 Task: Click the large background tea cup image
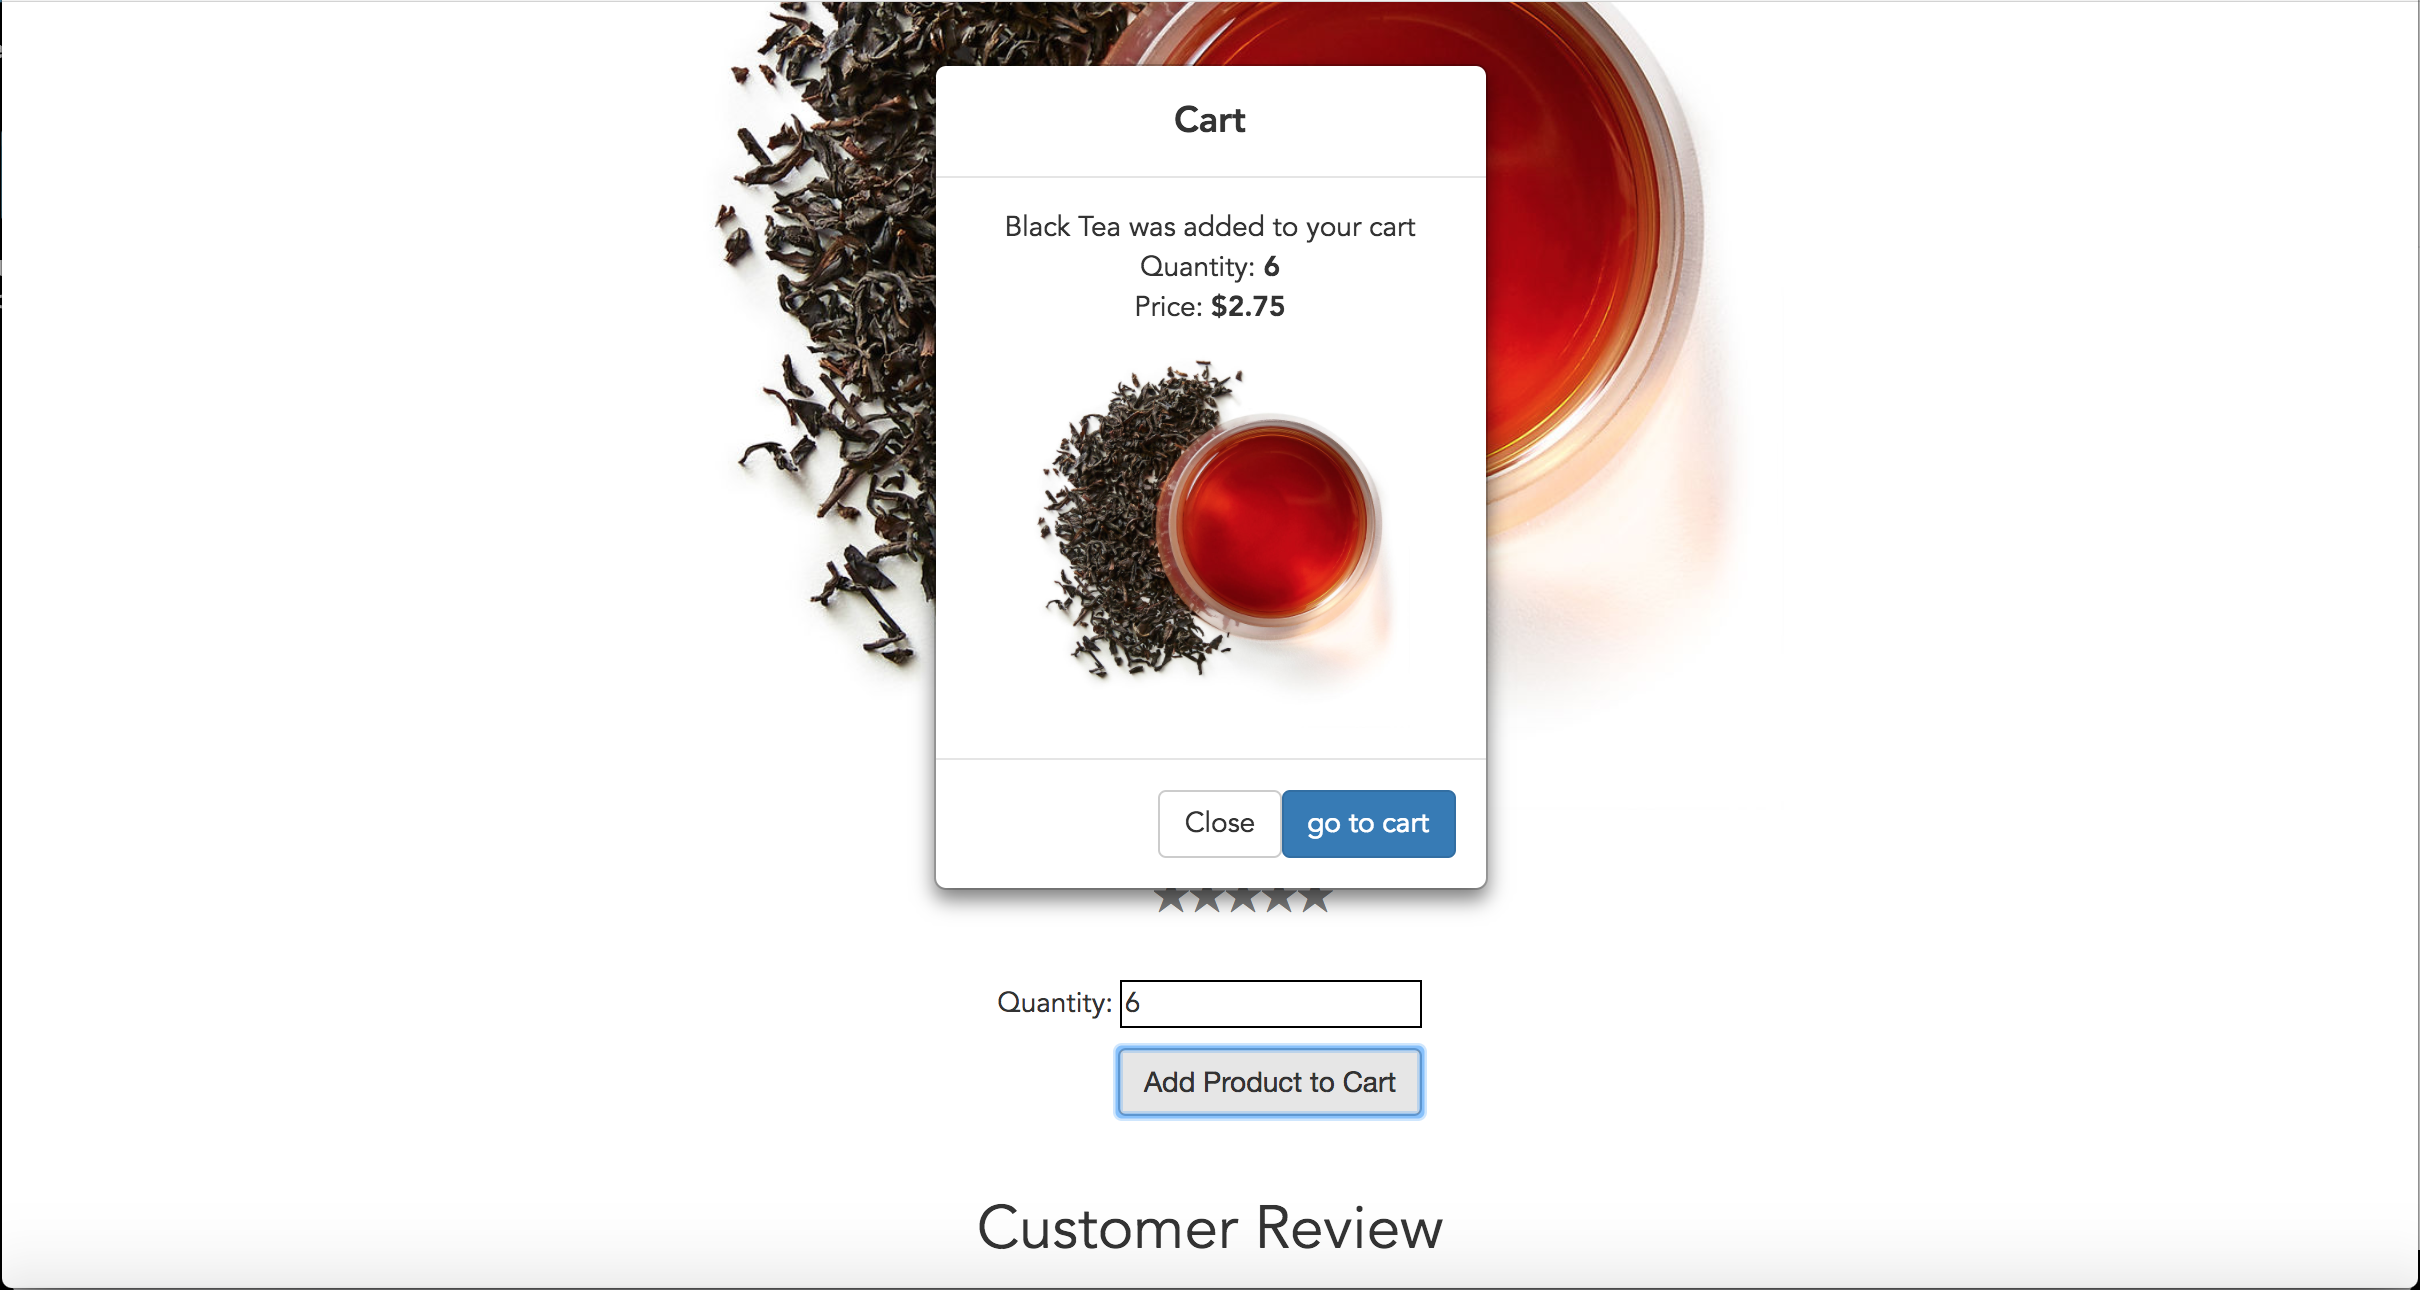pyautogui.click(x=1600, y=250)
